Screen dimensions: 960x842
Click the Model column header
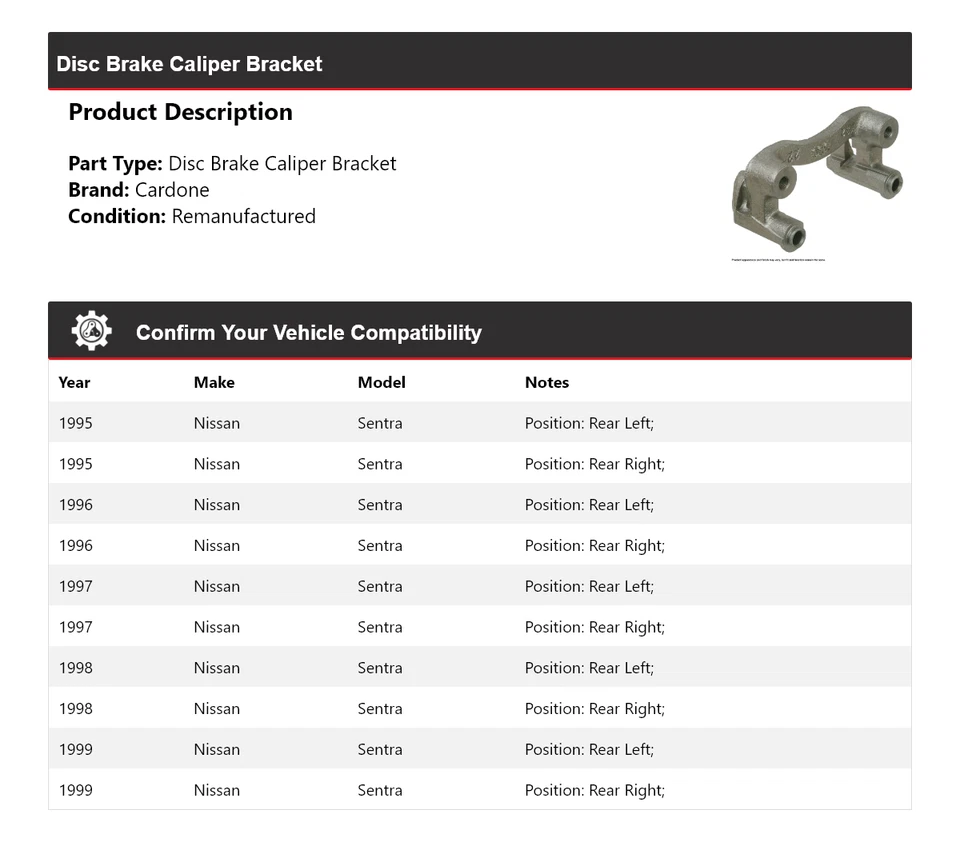(x=381, y=382)
